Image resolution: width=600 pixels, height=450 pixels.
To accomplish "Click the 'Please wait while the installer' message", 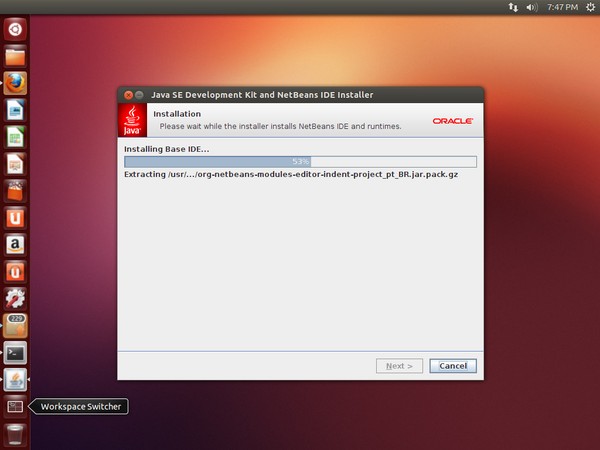I will click(x=280, y=126).
